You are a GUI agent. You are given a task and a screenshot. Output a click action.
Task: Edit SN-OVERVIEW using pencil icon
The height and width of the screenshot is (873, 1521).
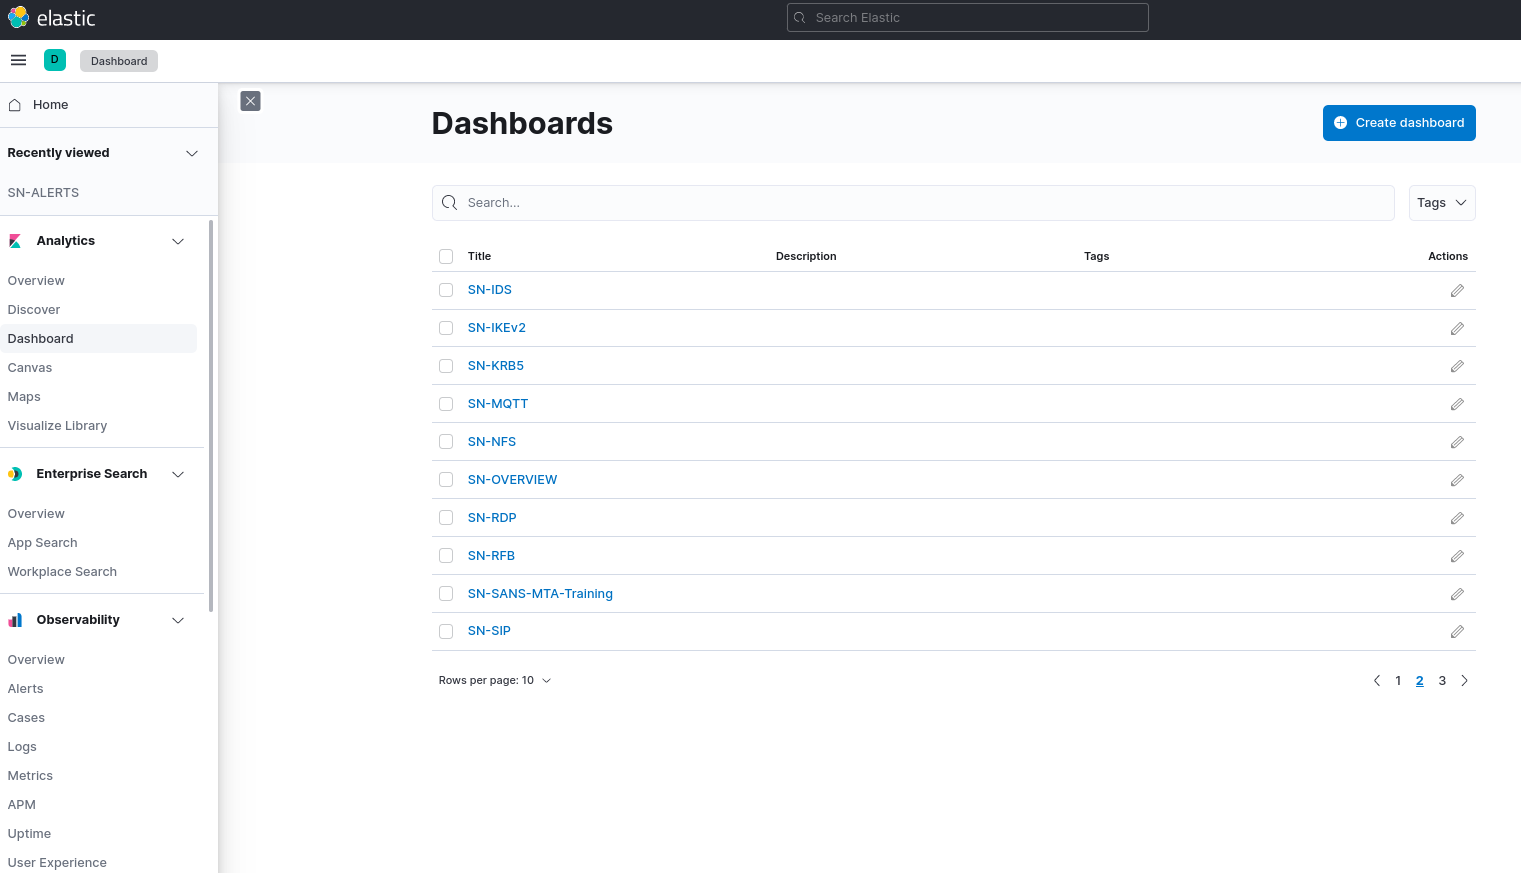coord(1457,481)
